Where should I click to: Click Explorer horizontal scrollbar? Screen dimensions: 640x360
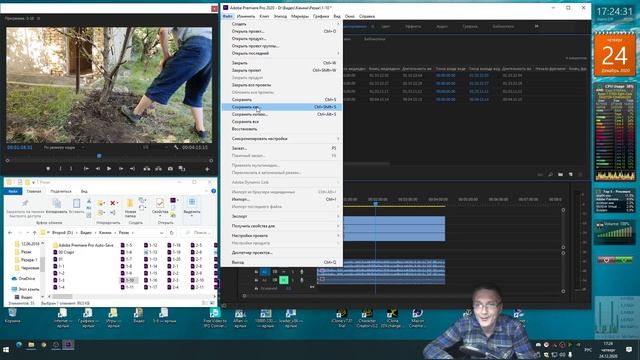(x=62, y=297)
